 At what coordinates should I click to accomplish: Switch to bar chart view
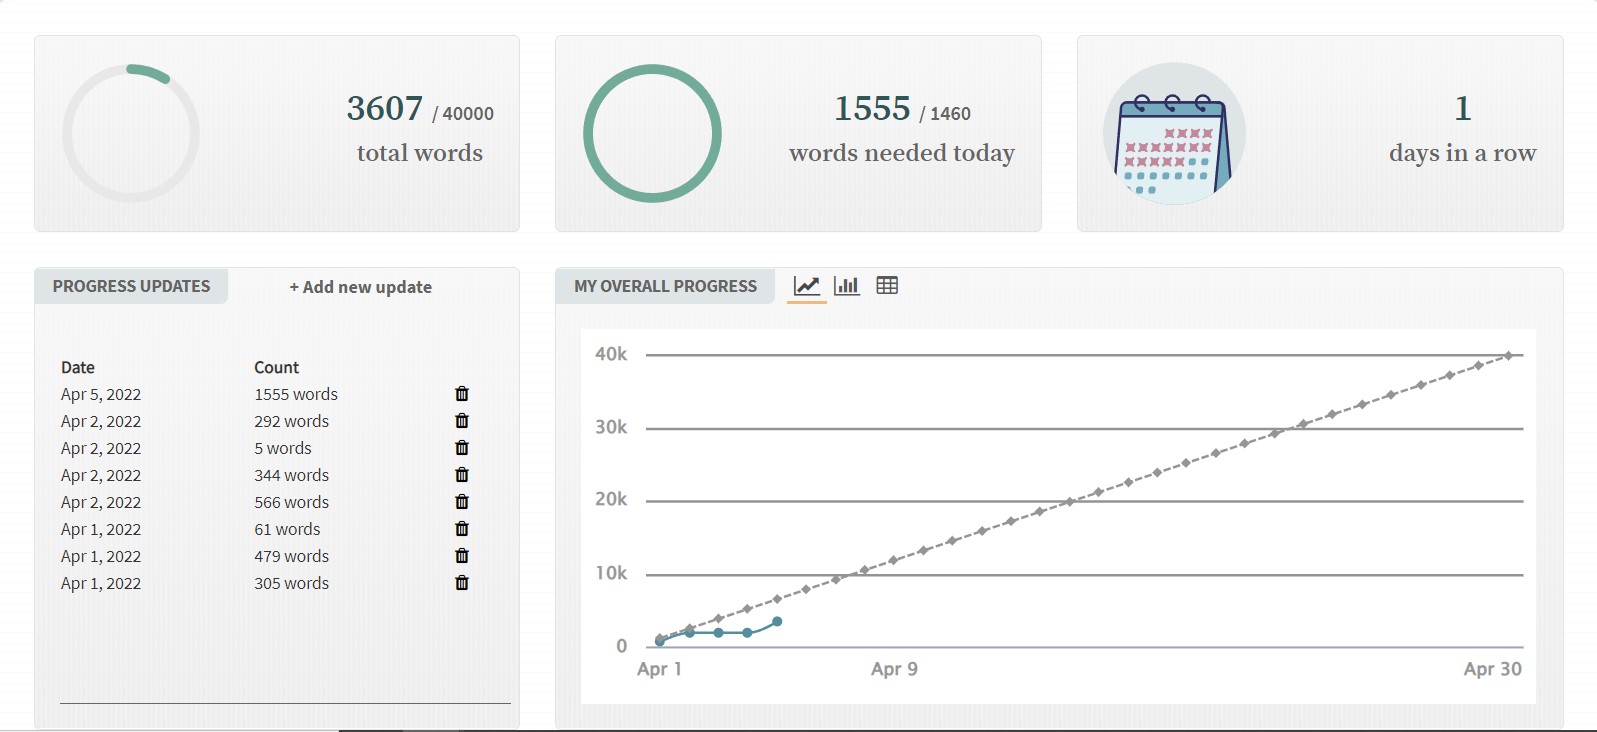pyautogui.click(x=847, y=286)
